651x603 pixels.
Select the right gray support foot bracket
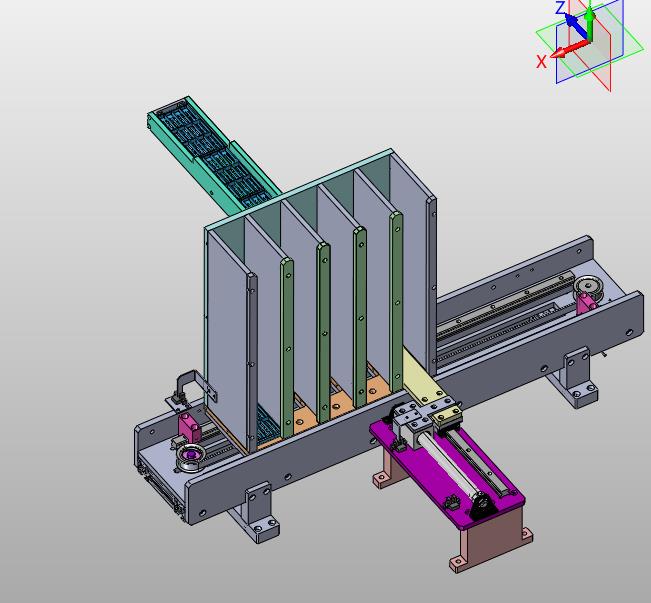(x=575, y=378)
